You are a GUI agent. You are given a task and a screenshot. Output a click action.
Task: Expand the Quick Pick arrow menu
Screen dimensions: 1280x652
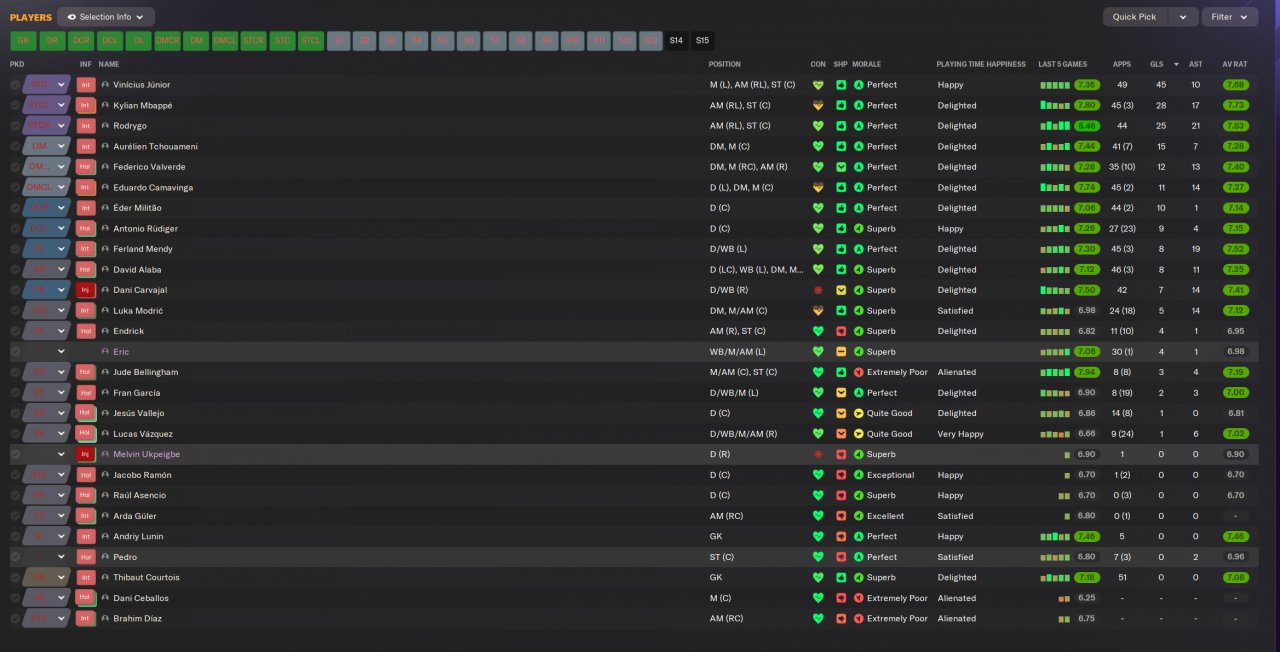point(1183,17)
